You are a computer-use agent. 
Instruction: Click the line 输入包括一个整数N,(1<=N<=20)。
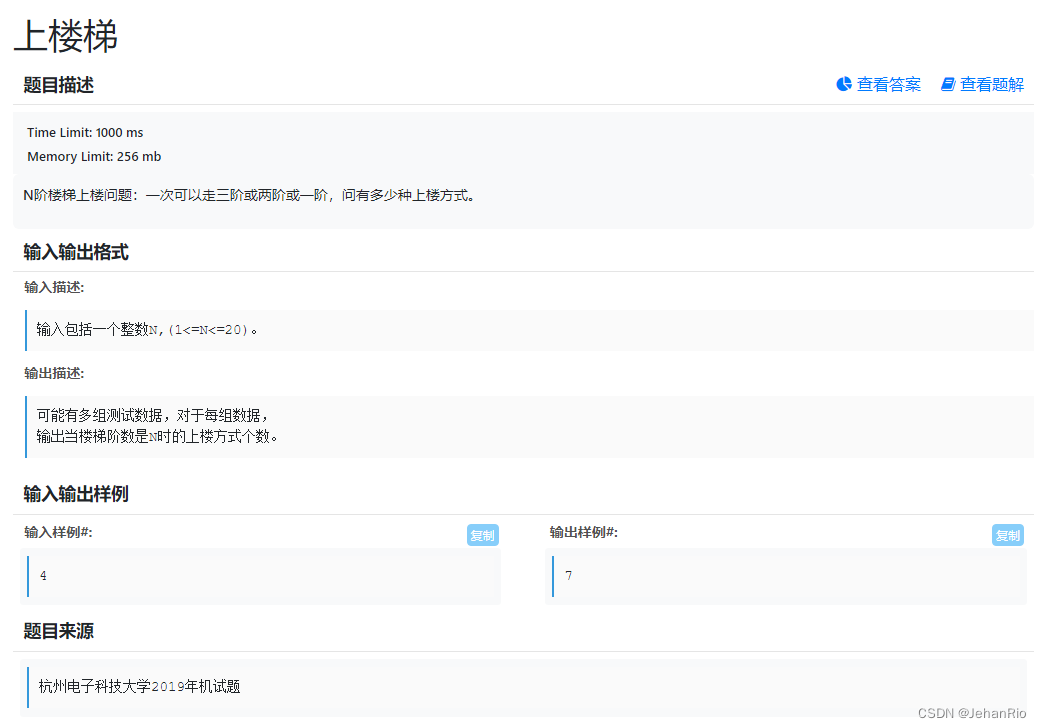[147, 330]
